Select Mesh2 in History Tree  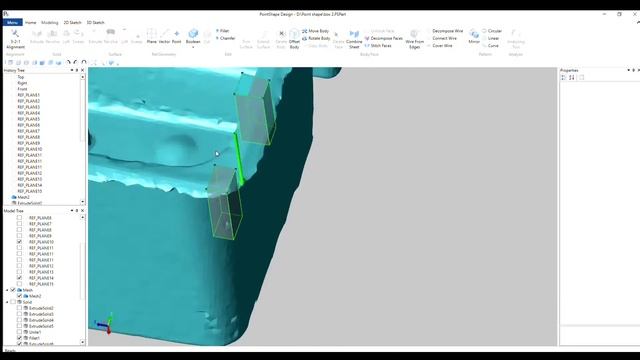[x=23, y=197]
